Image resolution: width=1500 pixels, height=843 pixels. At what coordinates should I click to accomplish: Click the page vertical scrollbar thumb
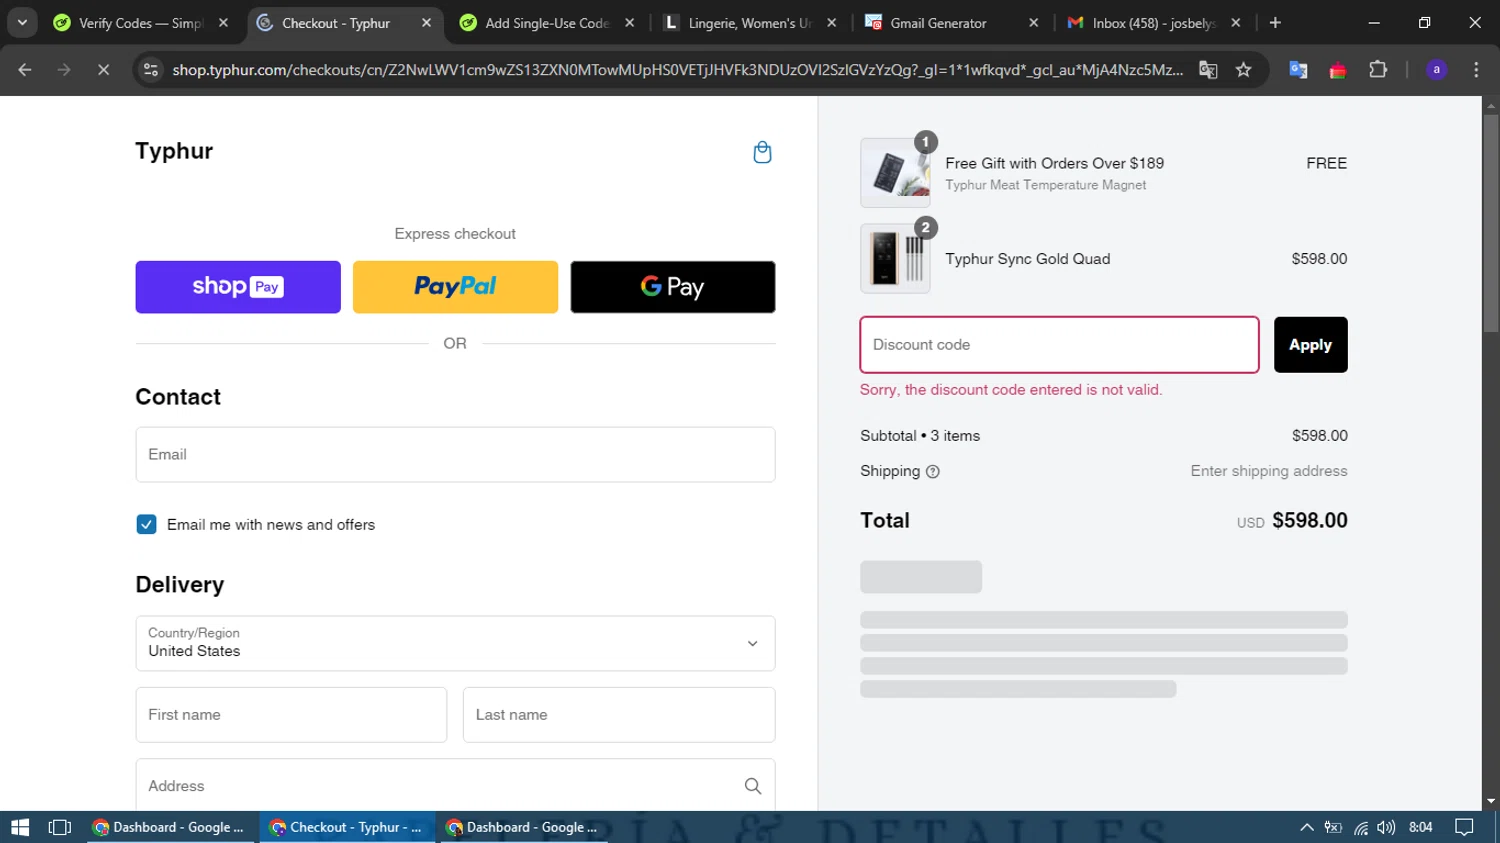(1491, 224)
